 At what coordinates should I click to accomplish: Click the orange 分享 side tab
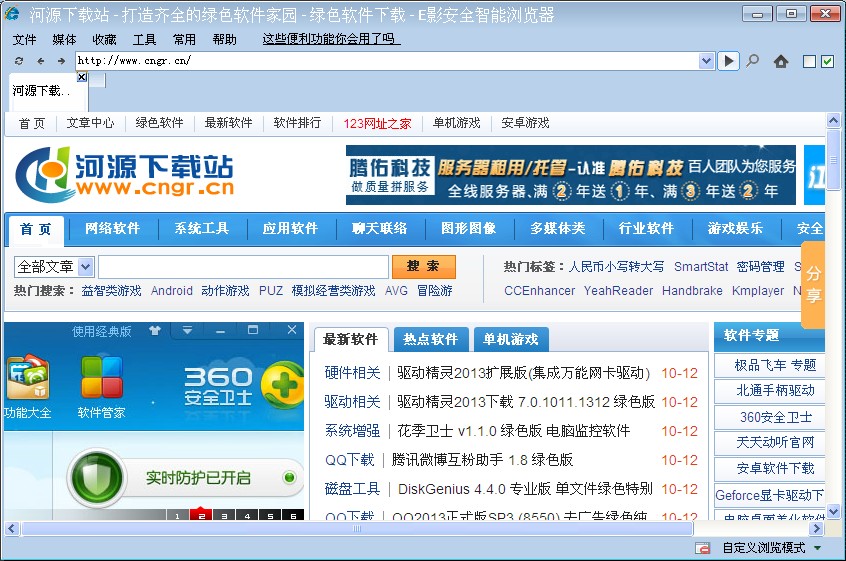(813, 285)
